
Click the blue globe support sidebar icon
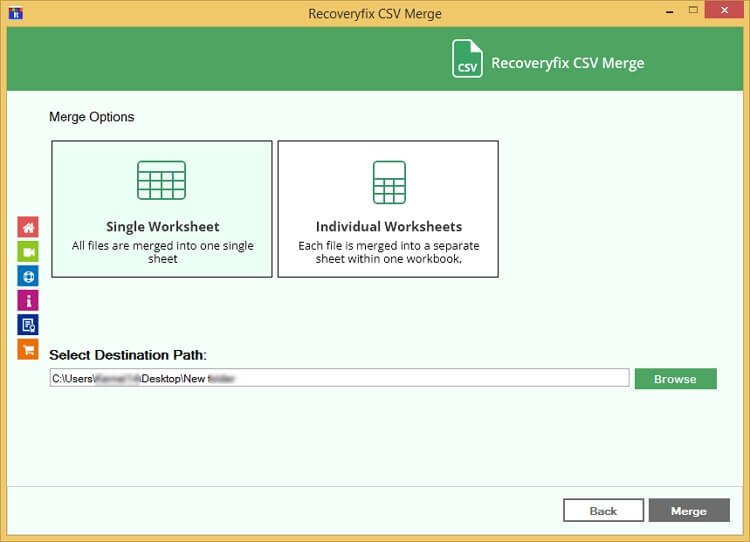tap(28, 276)
